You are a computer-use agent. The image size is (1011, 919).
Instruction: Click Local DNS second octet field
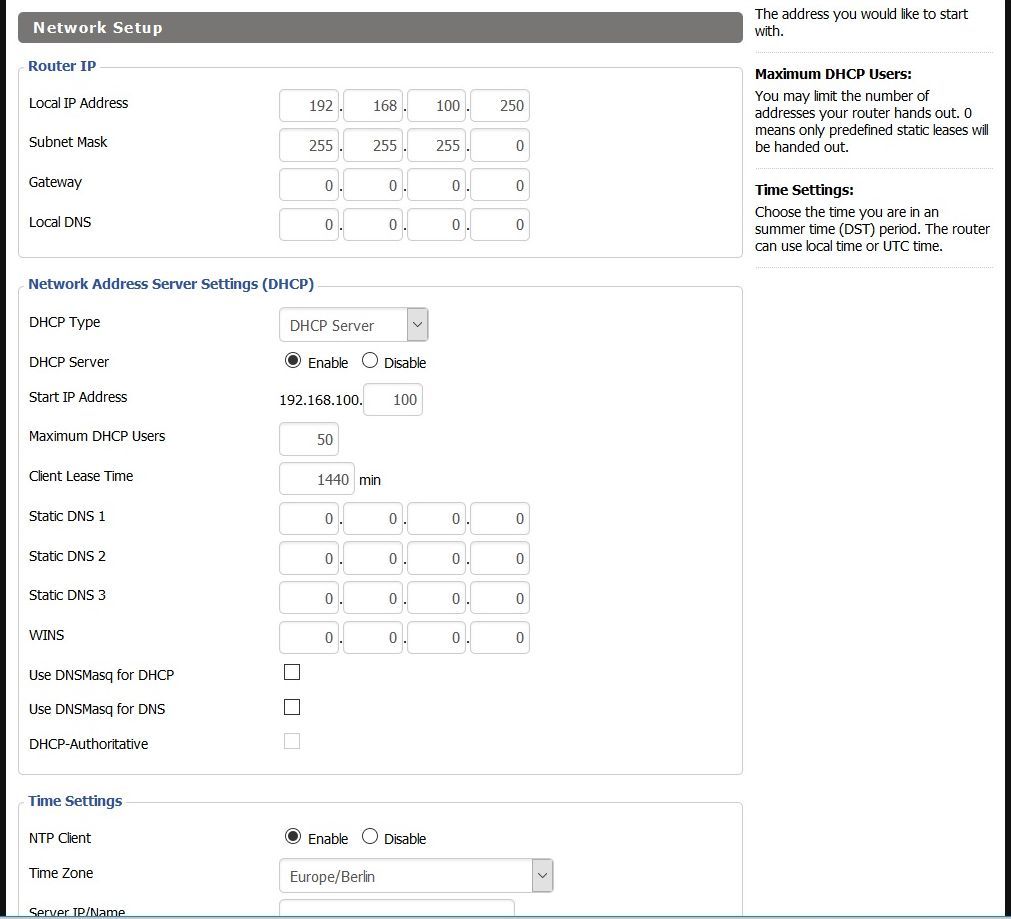click(x=373, y=224)
